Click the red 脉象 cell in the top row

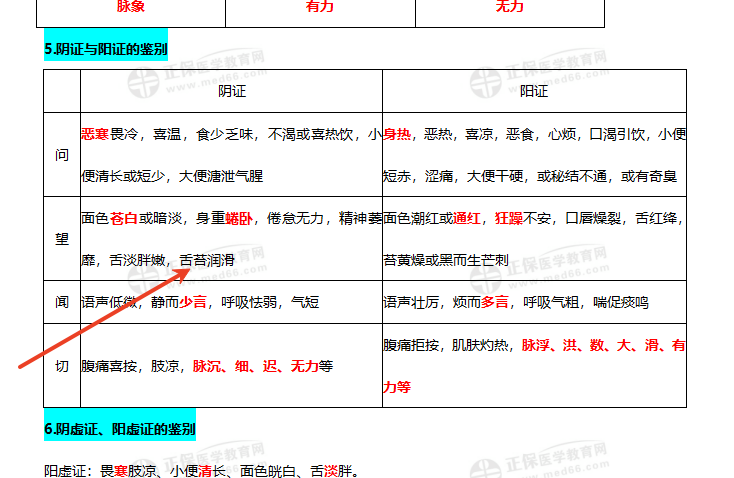[x=131, y=6]
